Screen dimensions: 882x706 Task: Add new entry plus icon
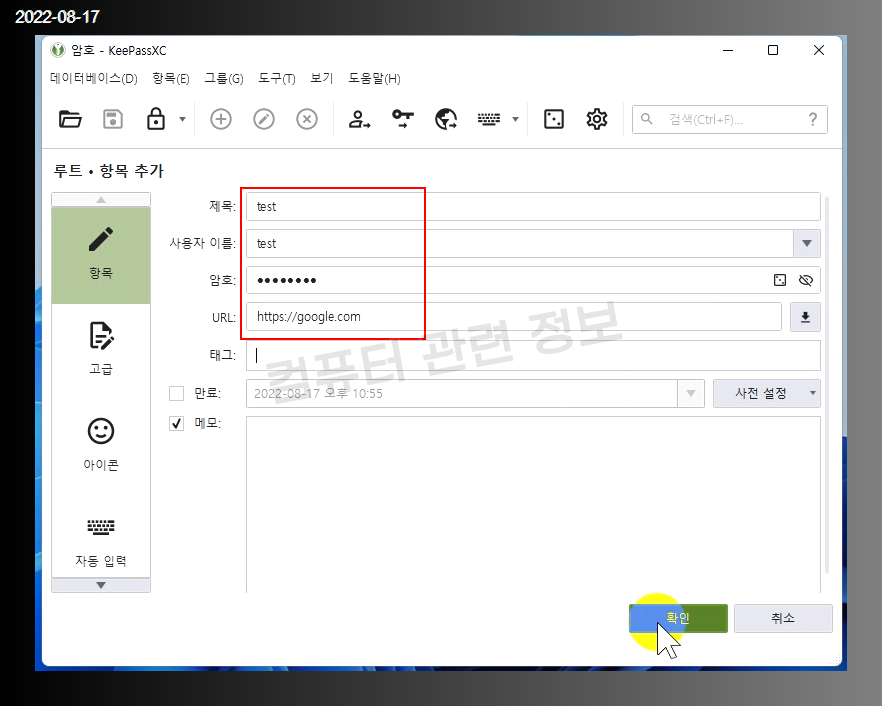[x=220, y=119]
